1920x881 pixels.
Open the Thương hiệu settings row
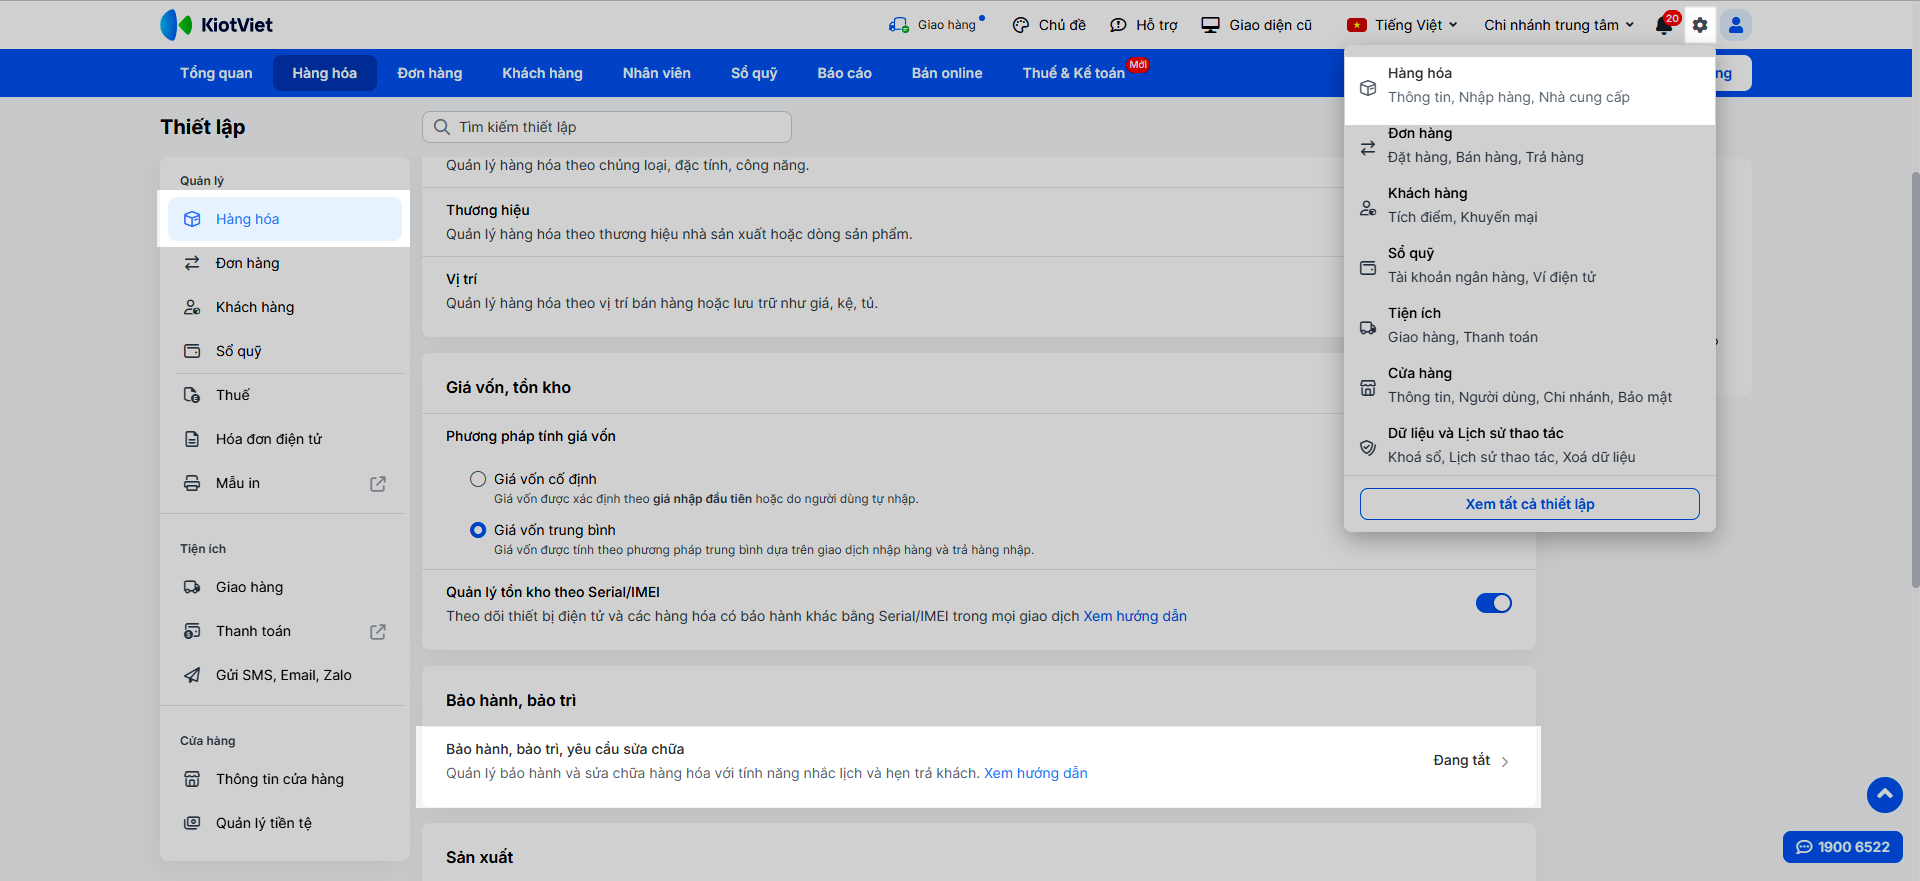[x=978, y=222]
